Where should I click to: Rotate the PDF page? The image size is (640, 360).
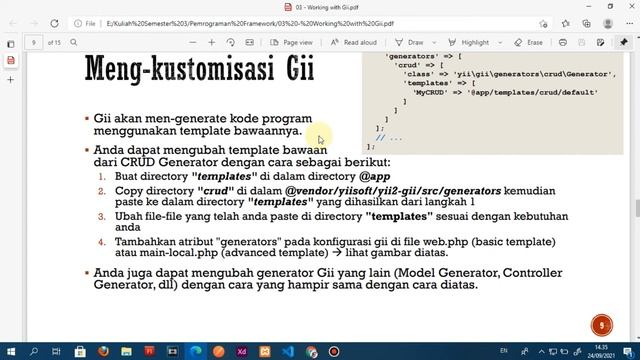coord(231,42)
